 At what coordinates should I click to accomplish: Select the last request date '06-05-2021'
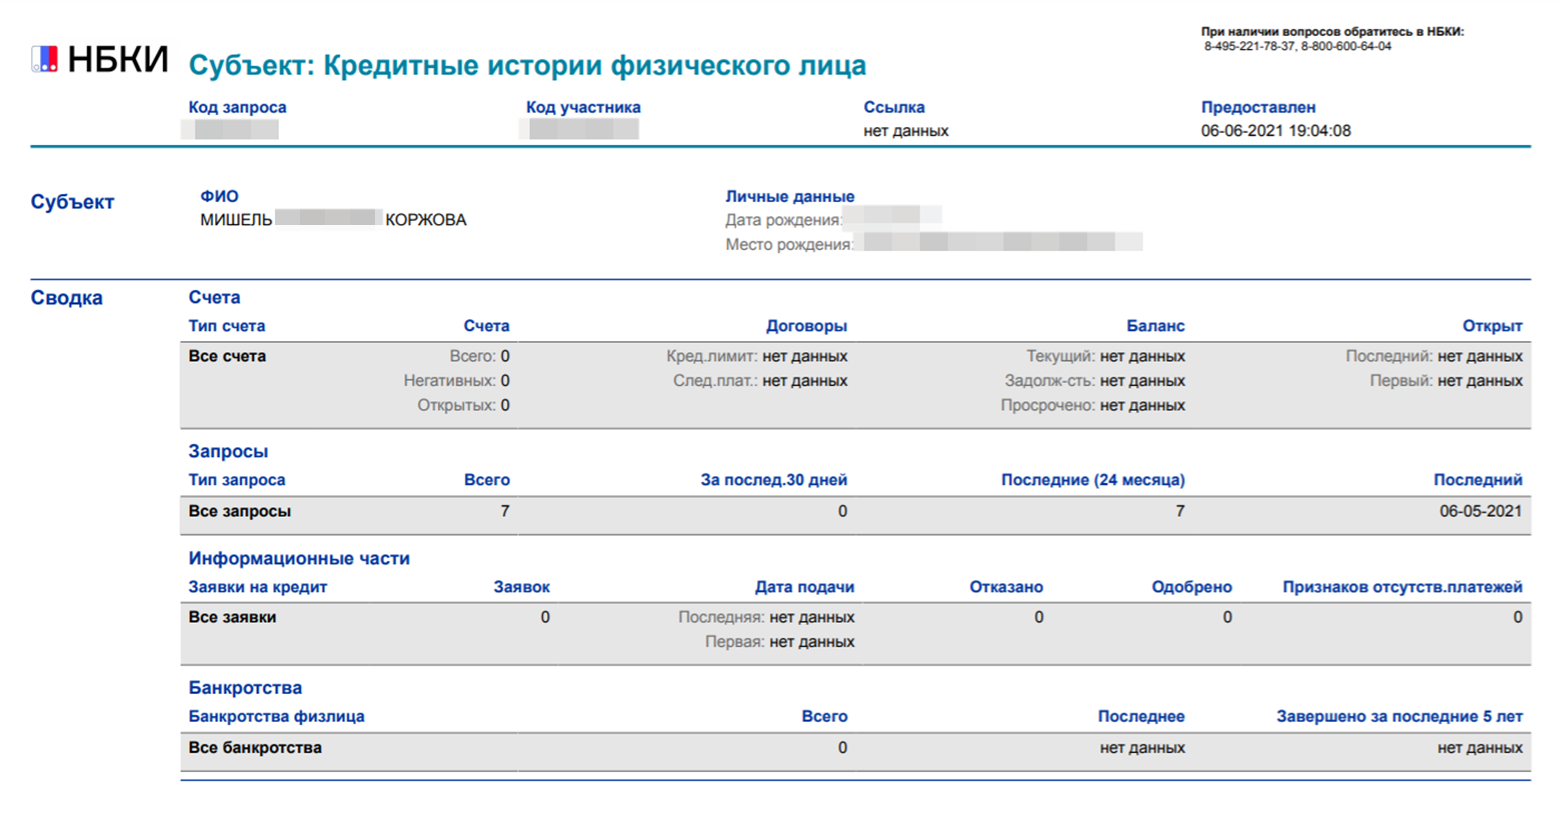point(1481,511)
